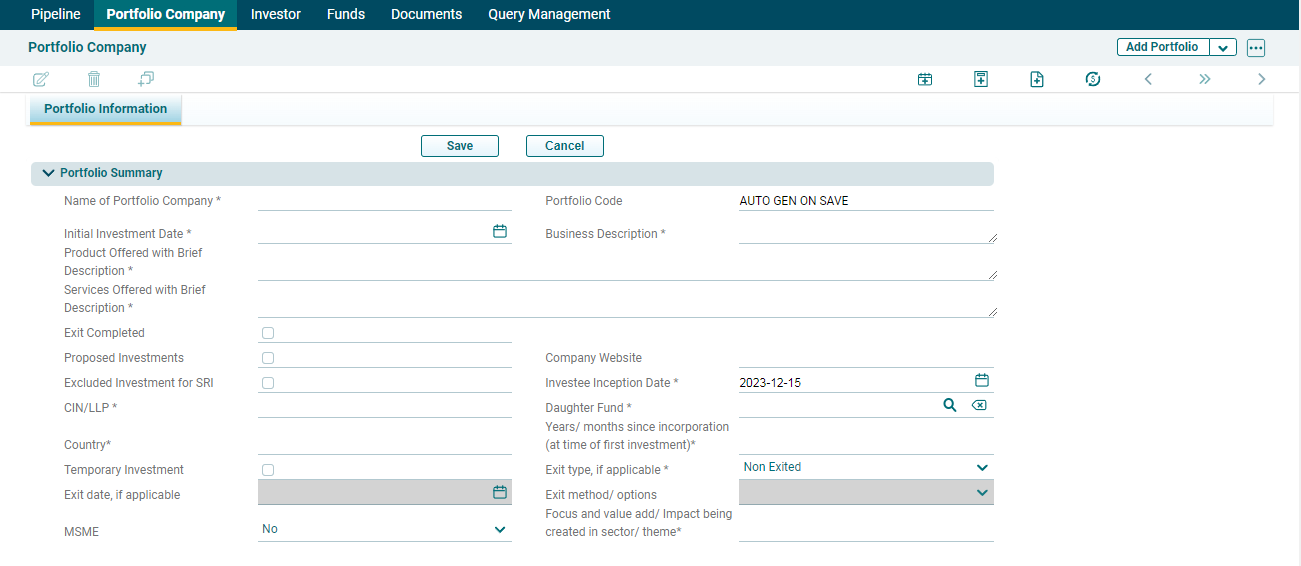The image size is (1301, 566).
Task: Open Initial Investment Date calendar picker
Action: [x=500, y=231]
